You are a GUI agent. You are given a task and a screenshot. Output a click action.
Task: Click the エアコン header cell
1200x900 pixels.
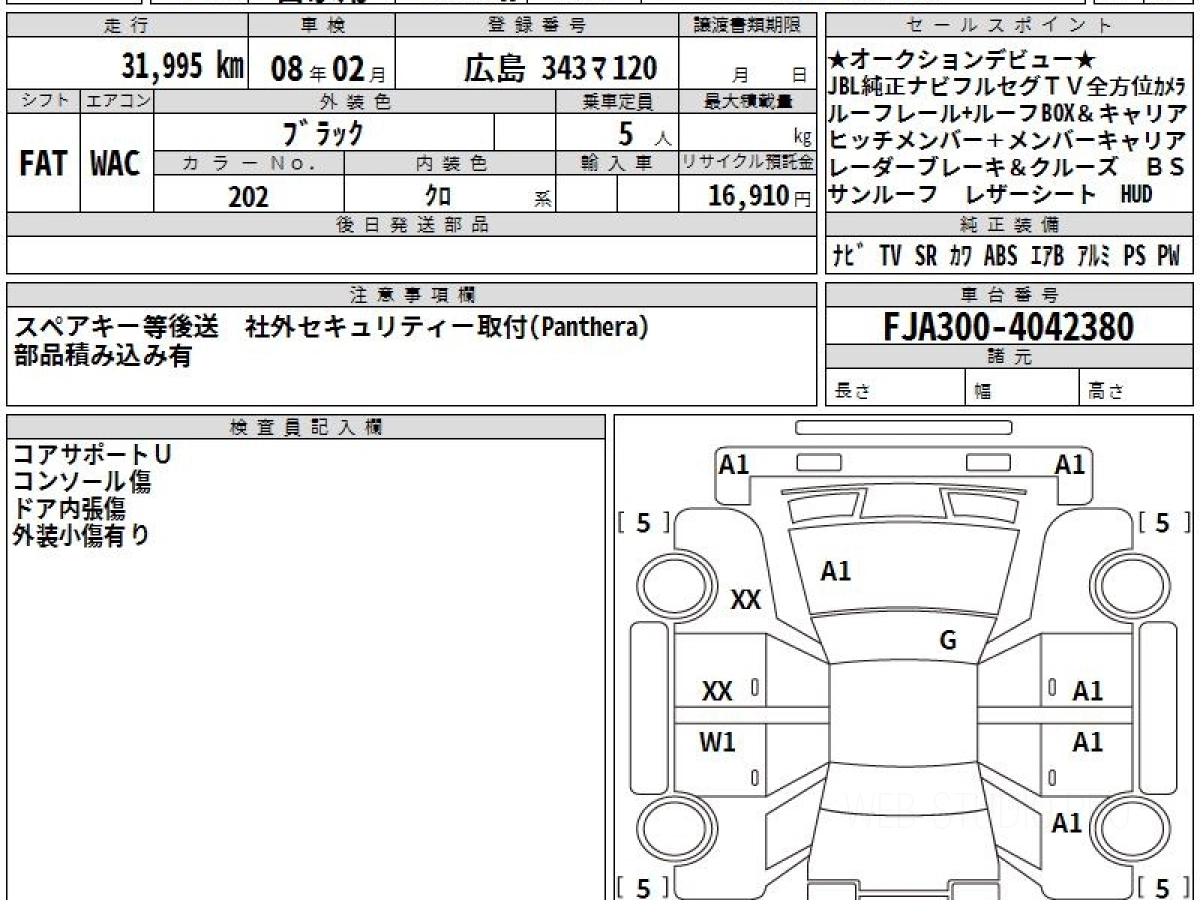click(x=116, y=101)
